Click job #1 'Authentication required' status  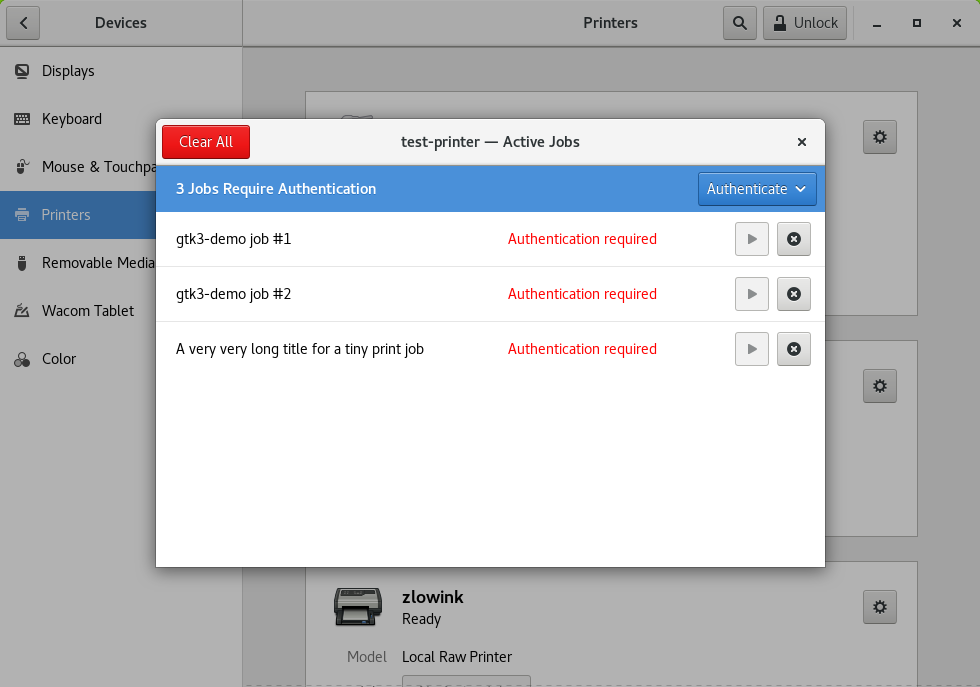(582, 239)
